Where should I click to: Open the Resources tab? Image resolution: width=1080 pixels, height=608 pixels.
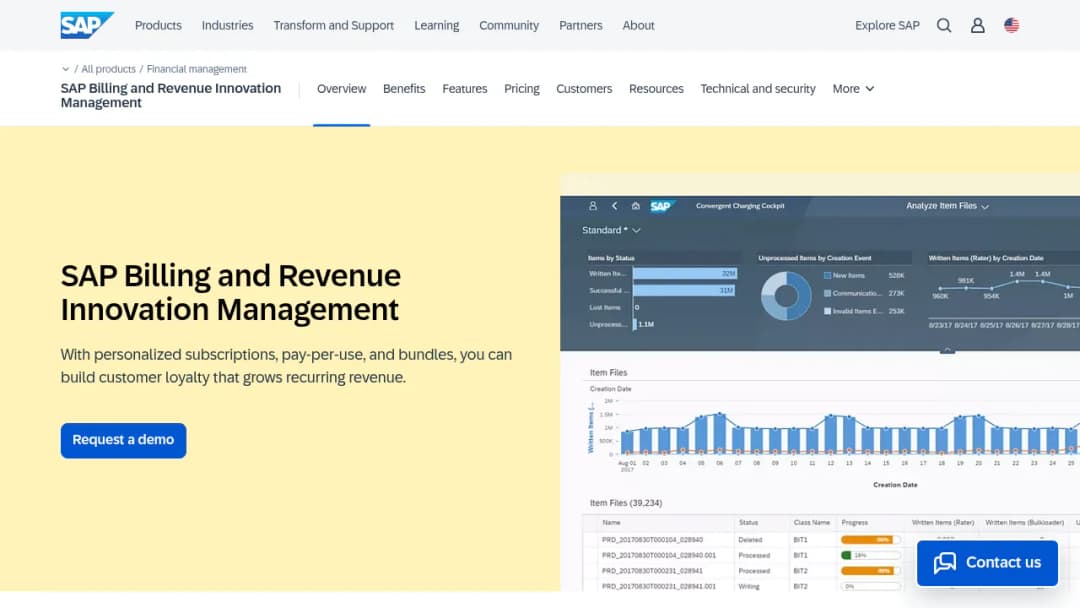pyautogui.click(x=656, y=89)
